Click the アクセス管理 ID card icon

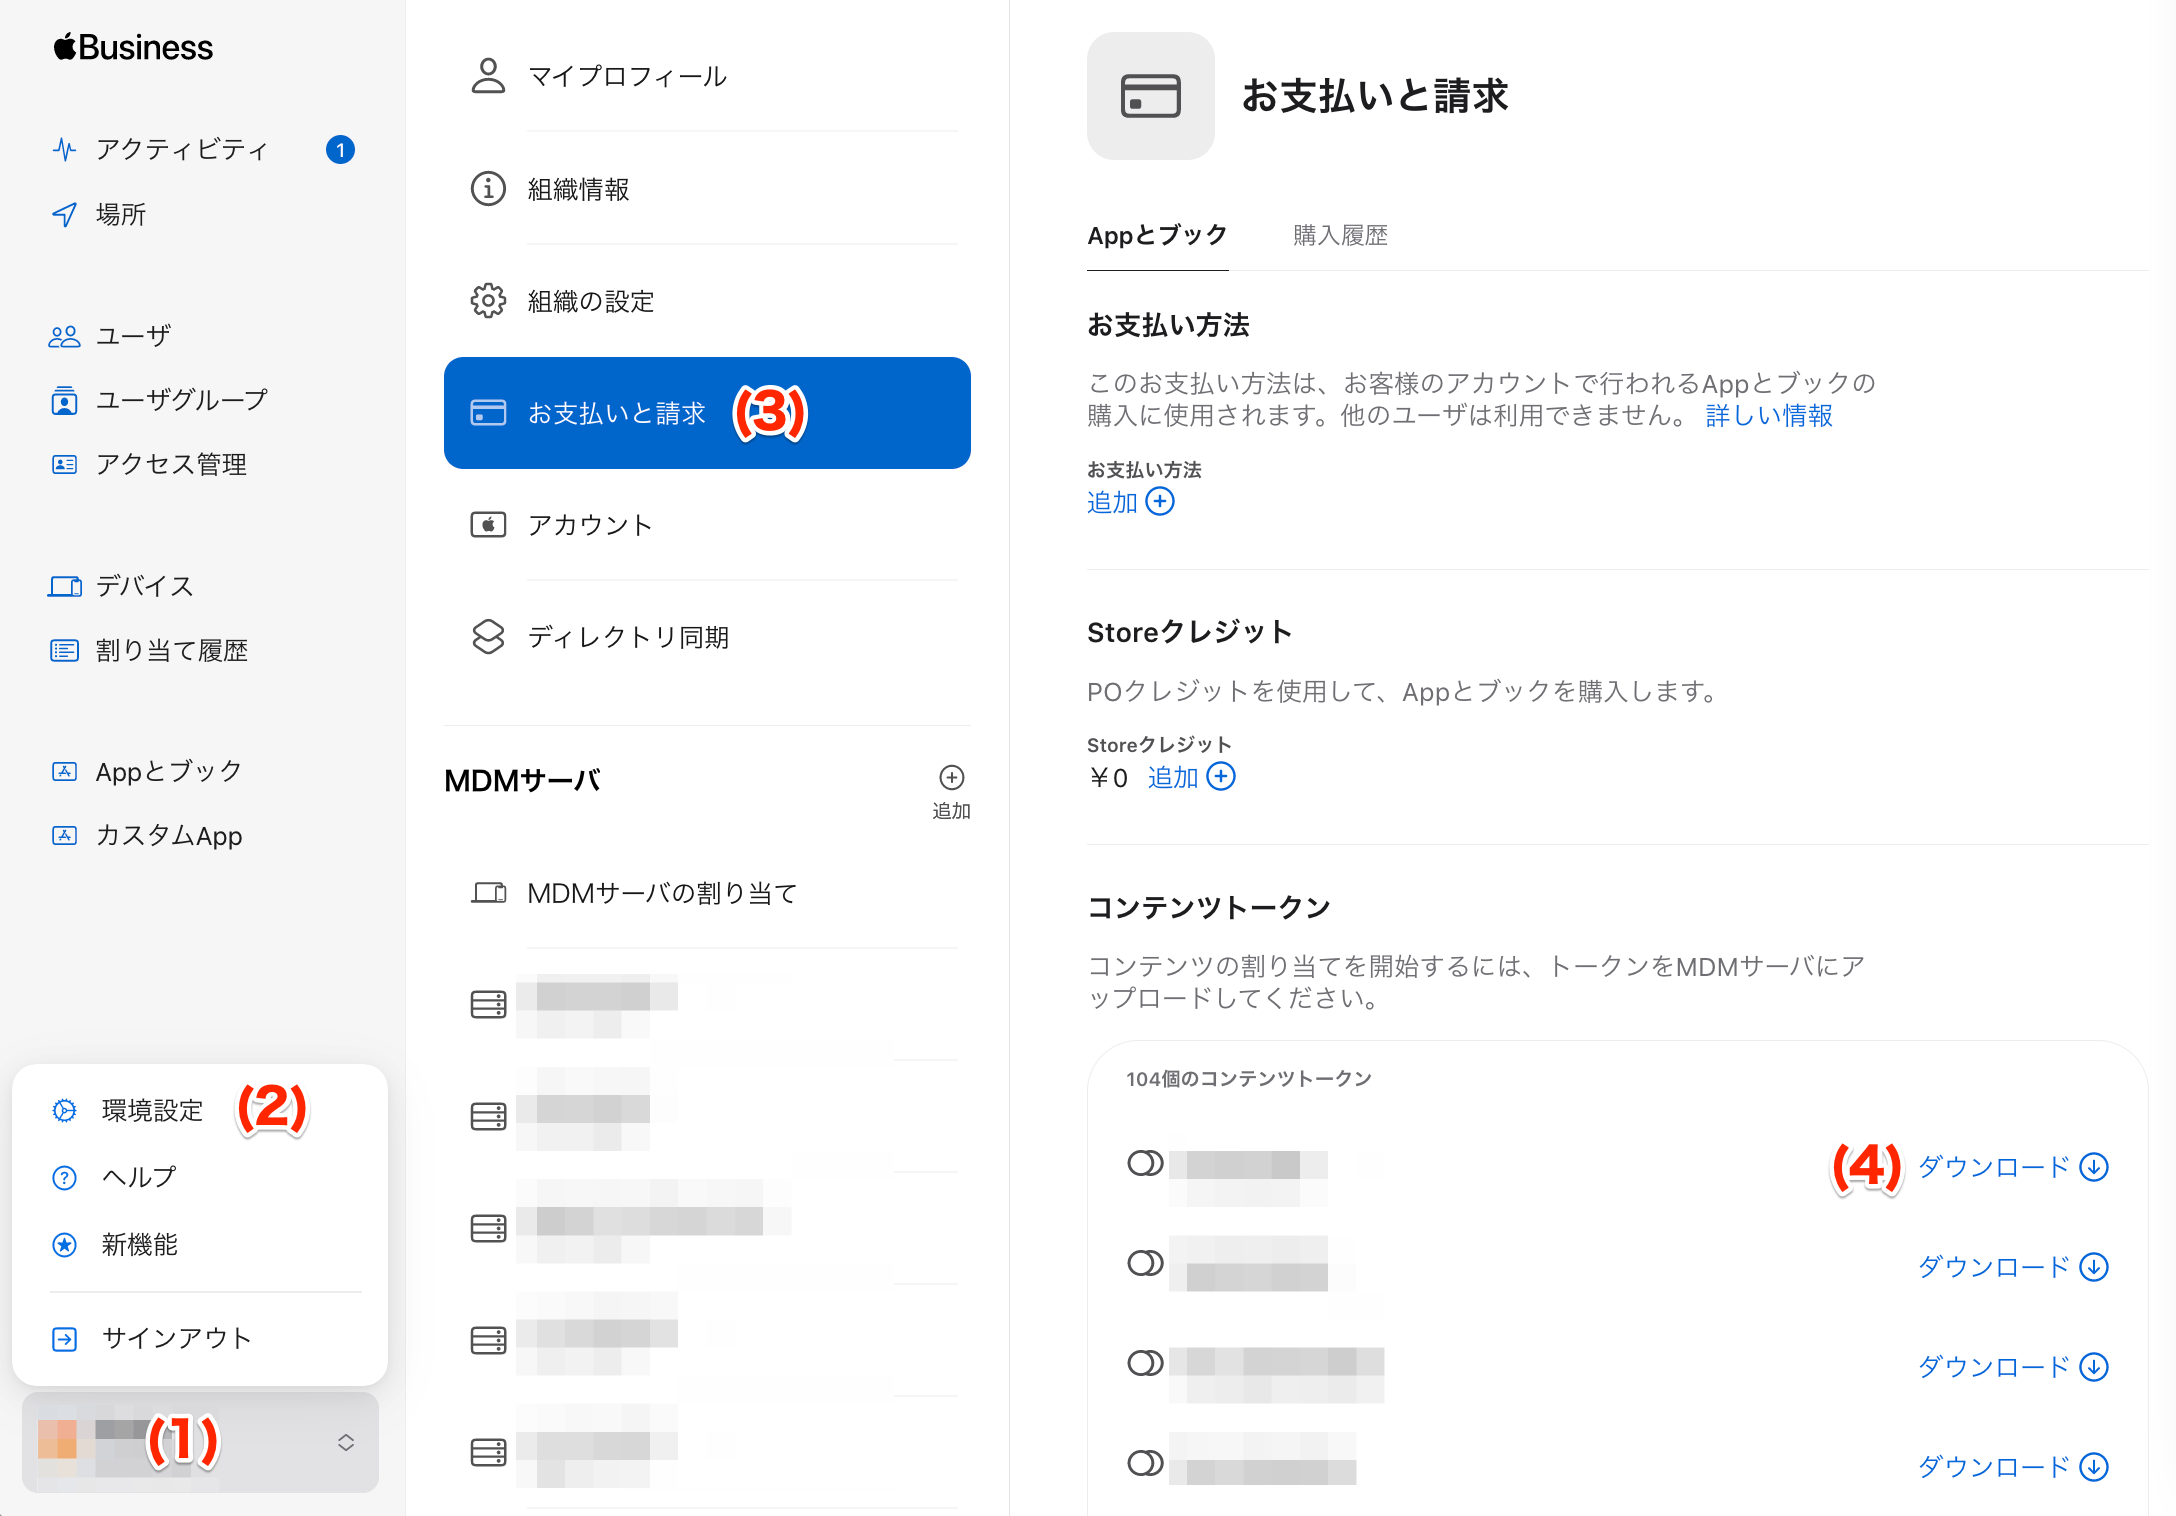click(64, 465)
